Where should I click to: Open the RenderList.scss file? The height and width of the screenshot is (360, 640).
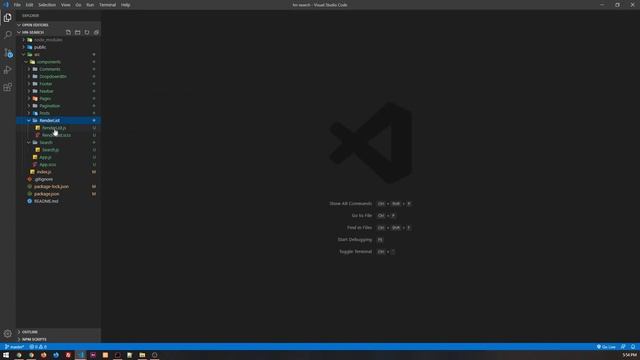coord(58,135)
